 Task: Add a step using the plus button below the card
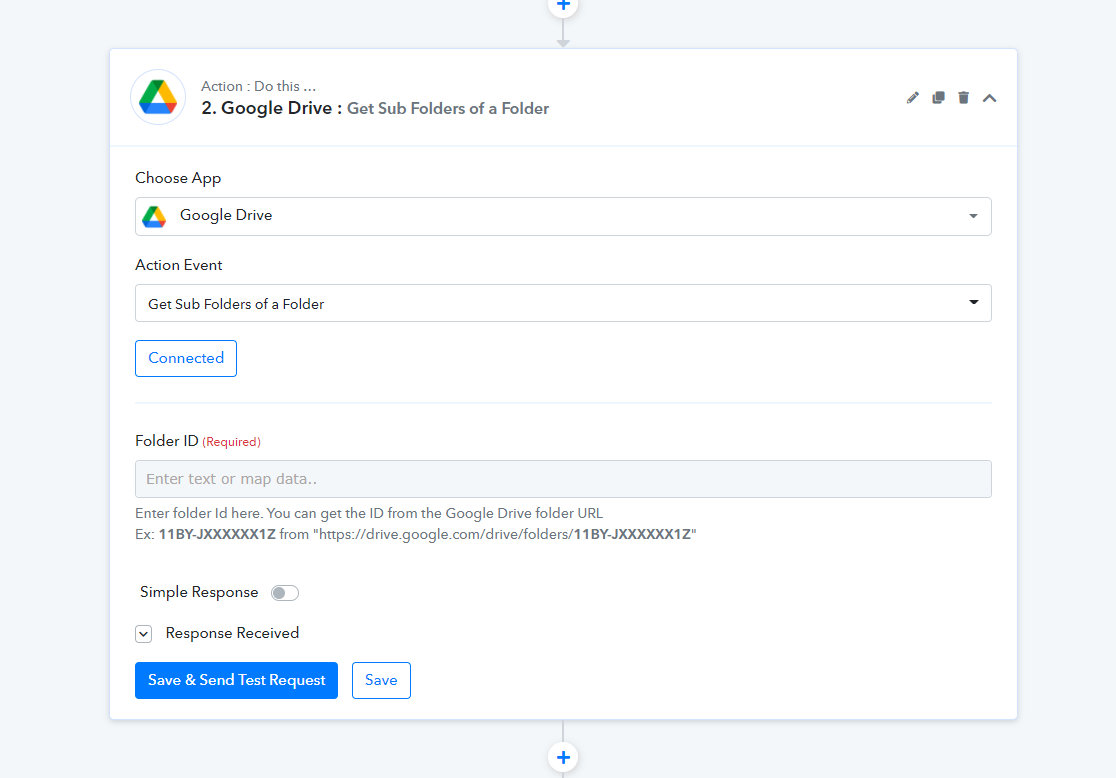tap(563, 757)
